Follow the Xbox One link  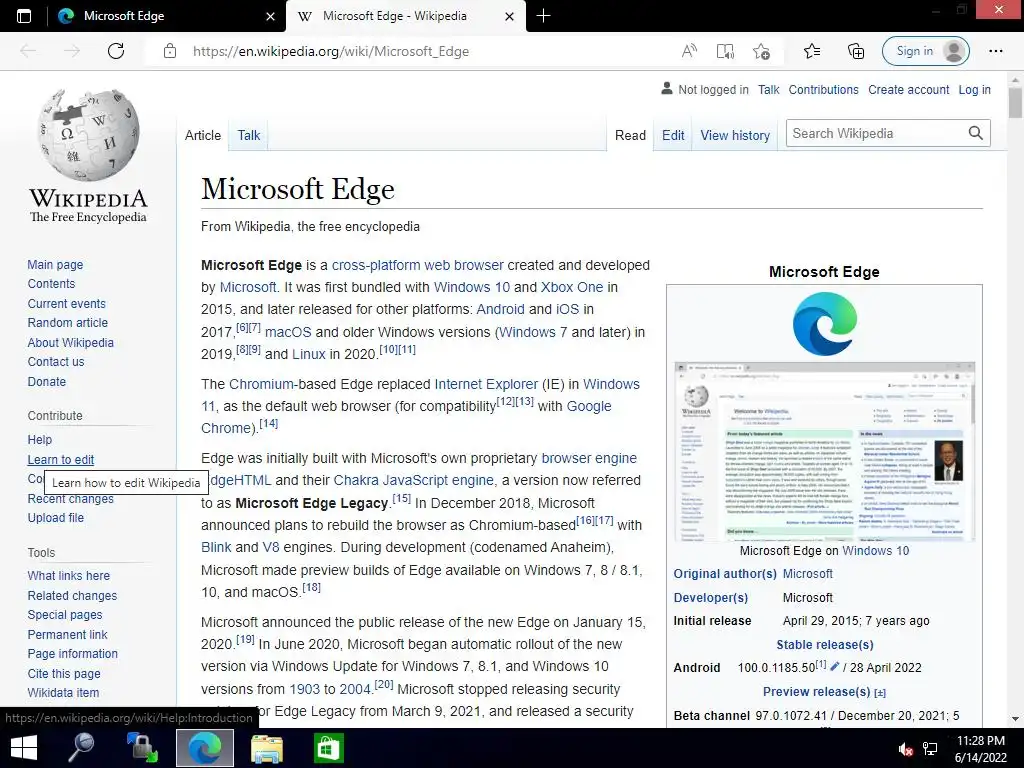tap(572, 287)
